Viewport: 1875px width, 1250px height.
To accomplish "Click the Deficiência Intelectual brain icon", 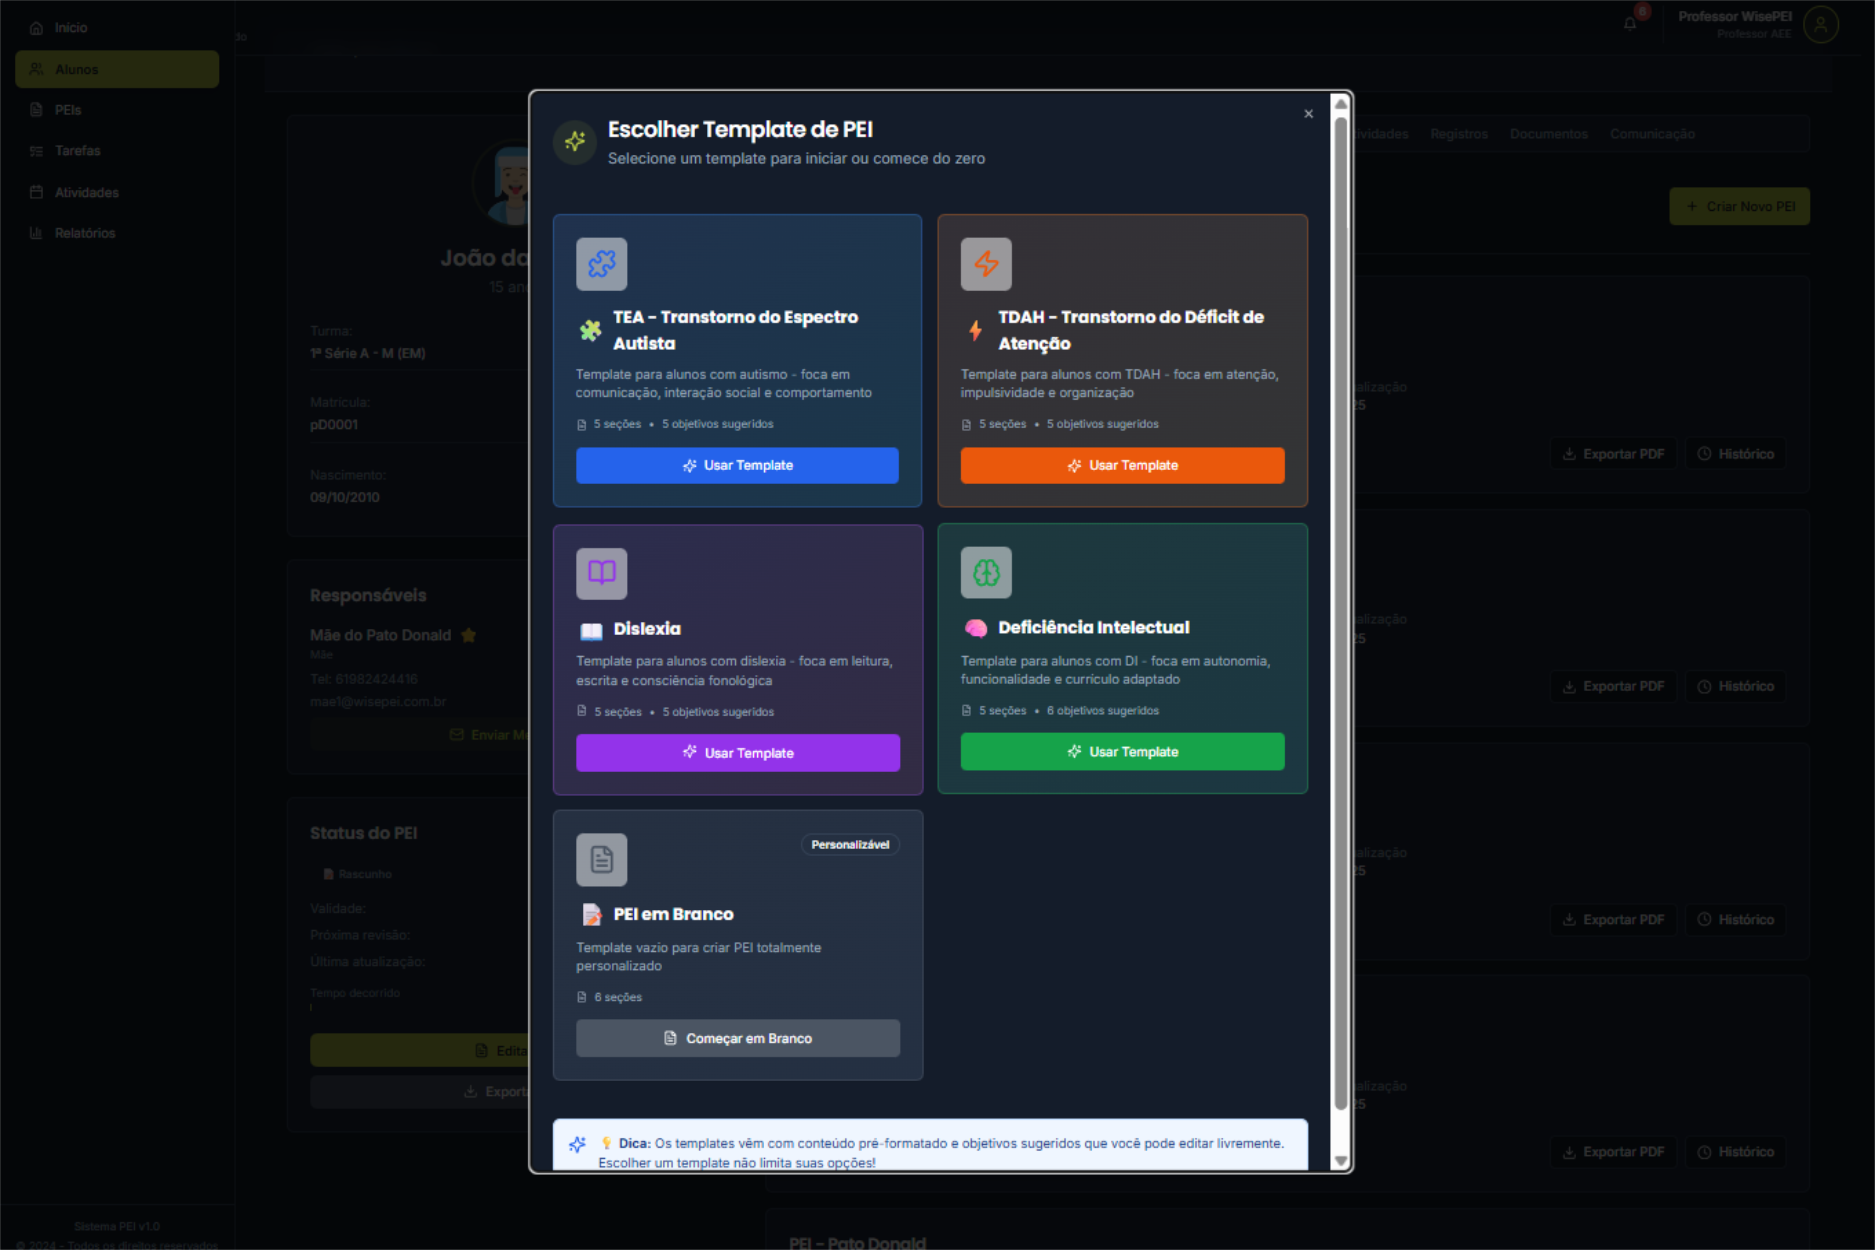I will [x=986, y=573].
